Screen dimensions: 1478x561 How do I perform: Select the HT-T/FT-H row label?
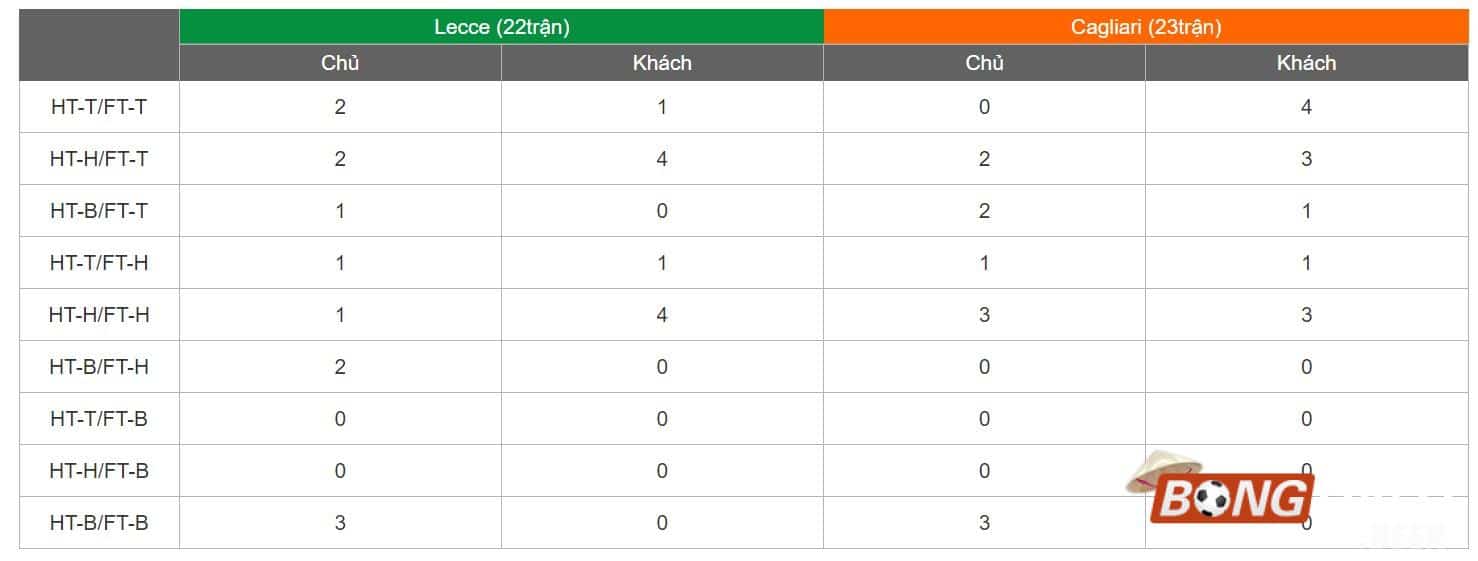pos(99,263)
